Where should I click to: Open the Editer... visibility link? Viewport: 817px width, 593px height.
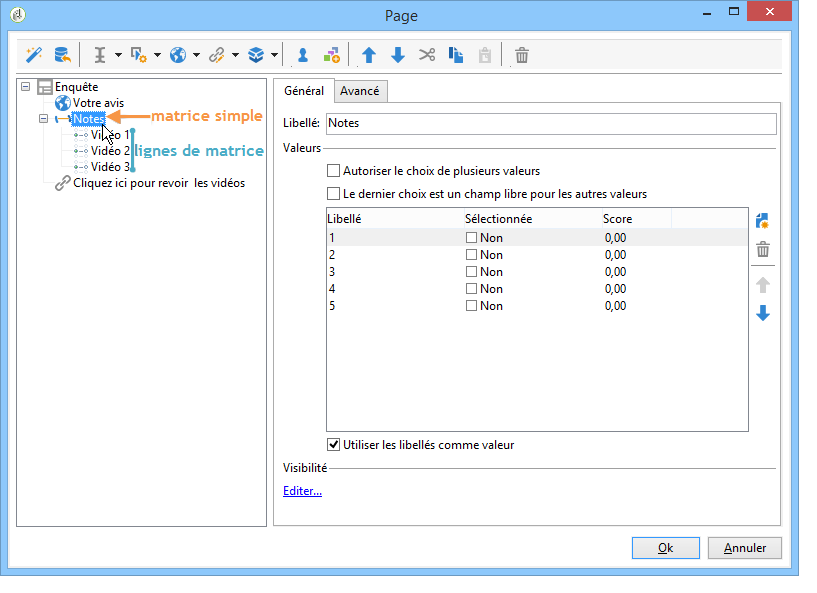[302, 491]
